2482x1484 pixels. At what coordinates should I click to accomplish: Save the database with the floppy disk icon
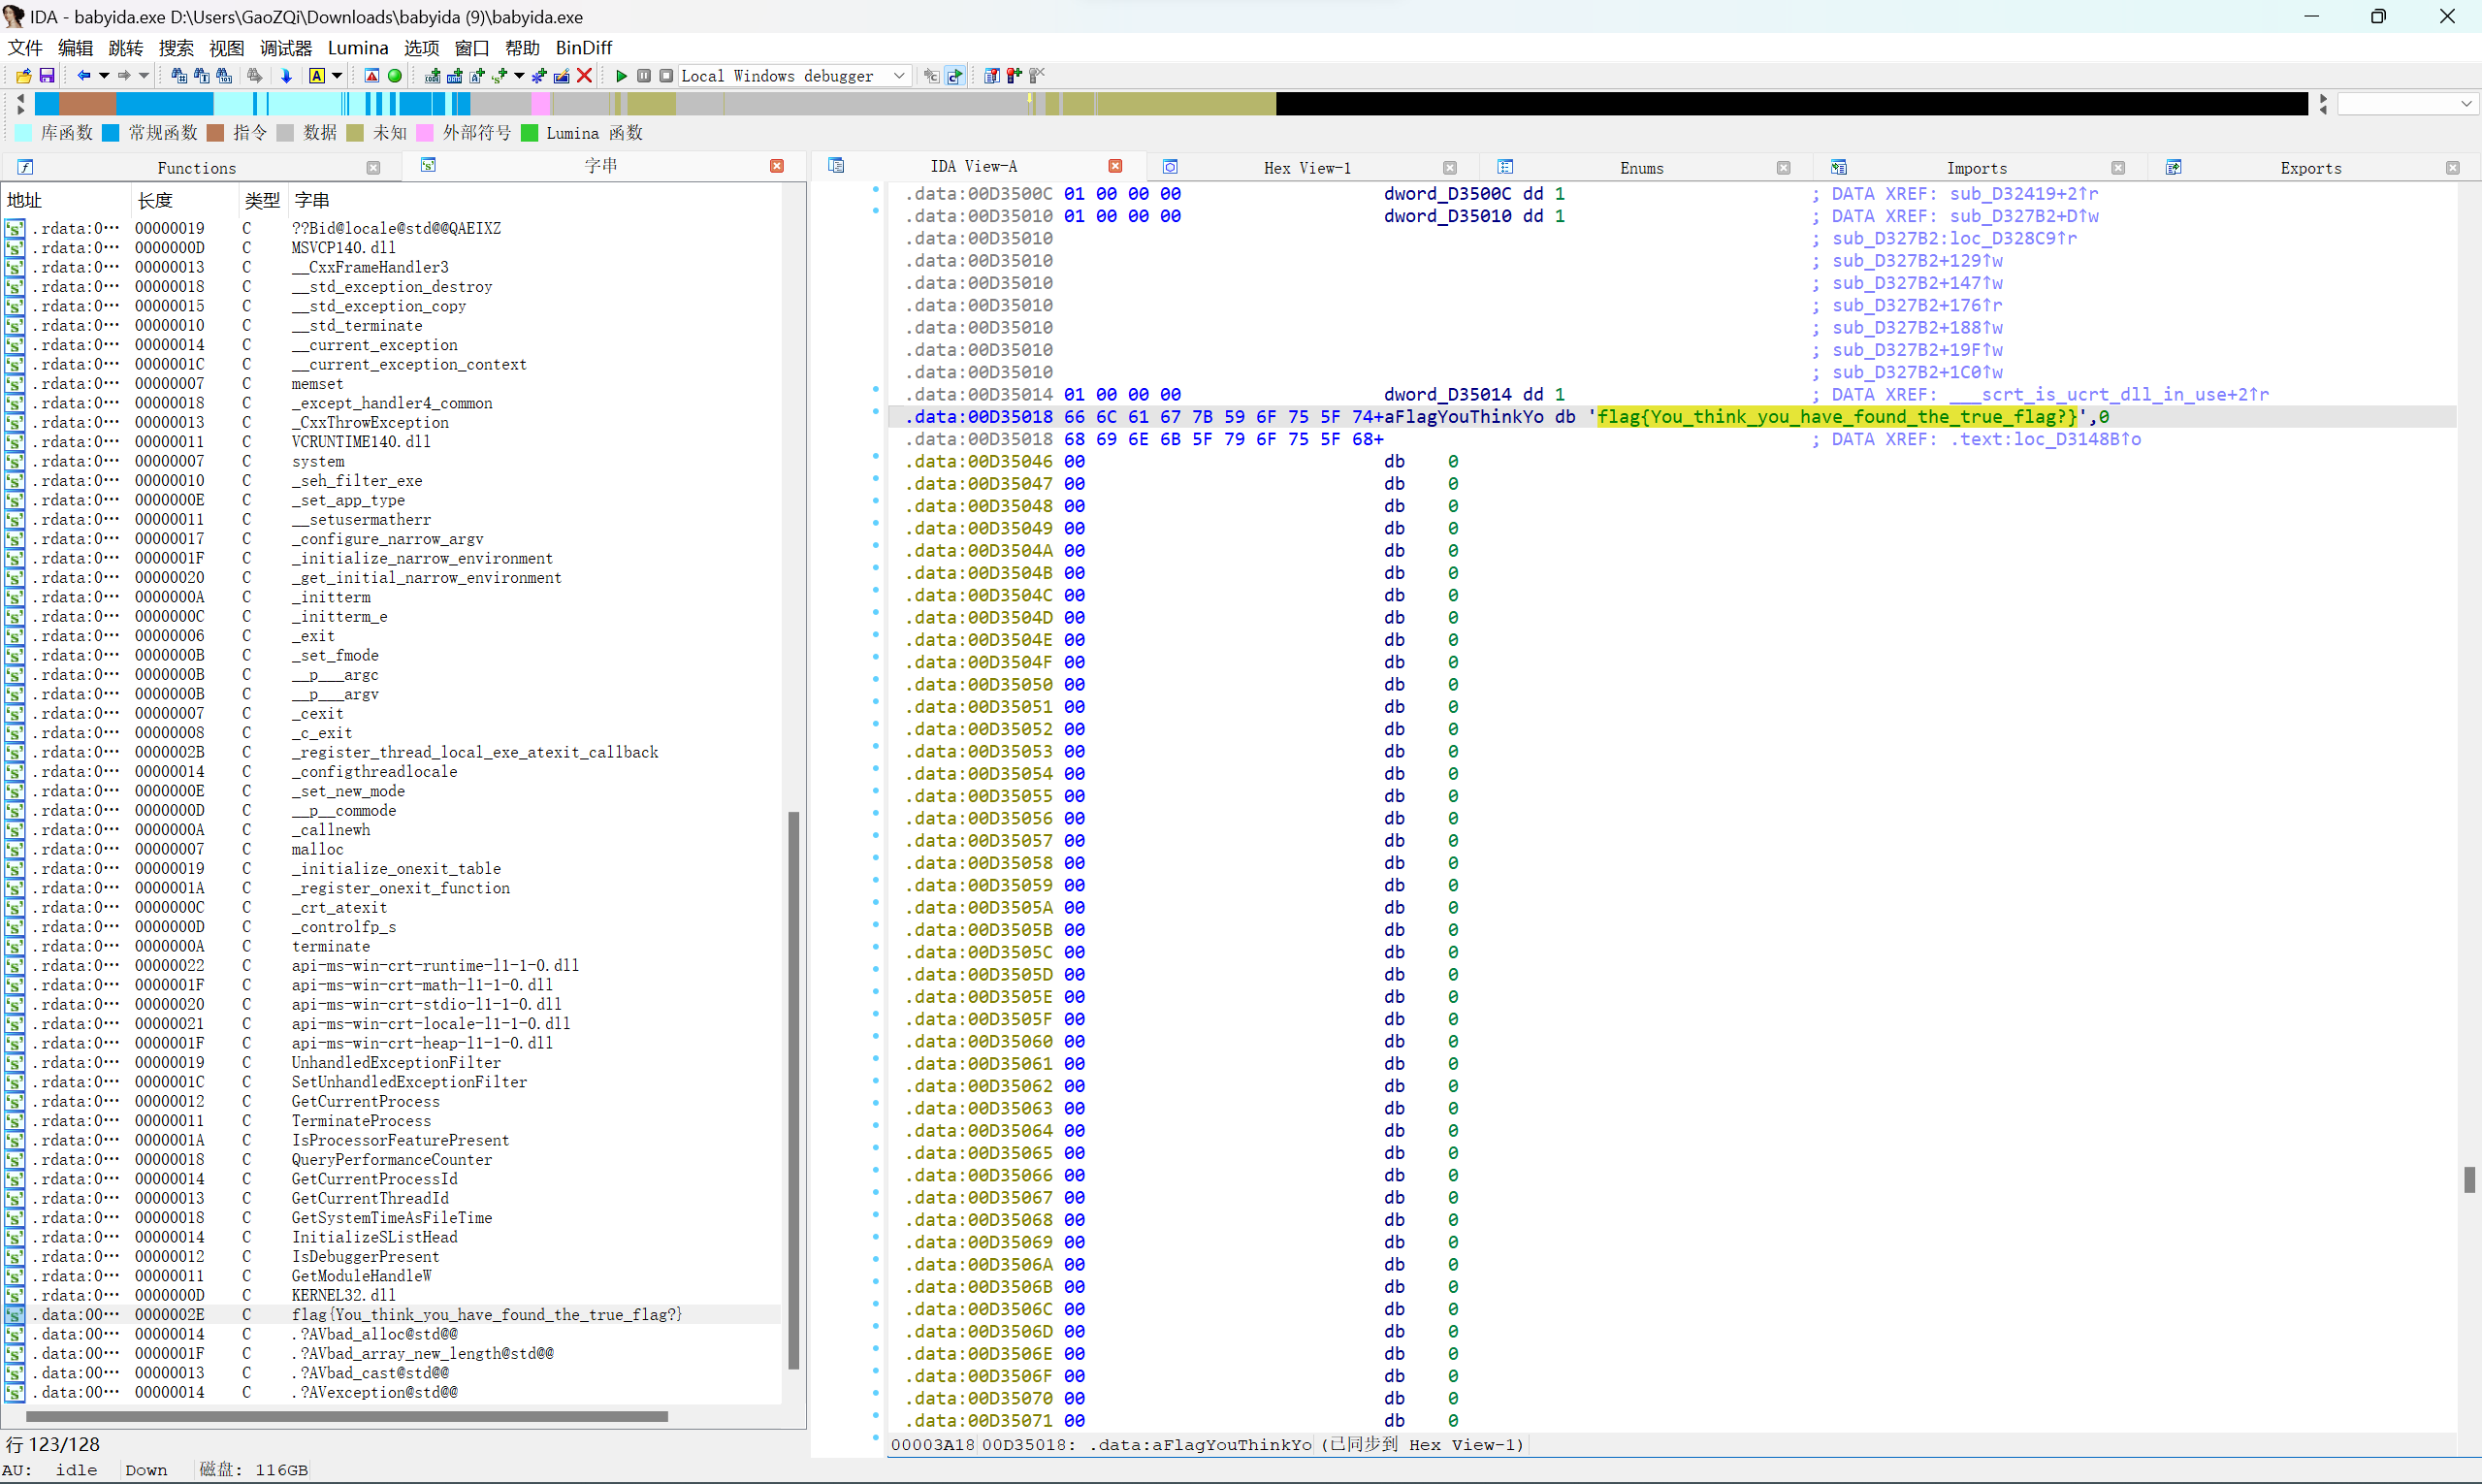tap(46, 76)
